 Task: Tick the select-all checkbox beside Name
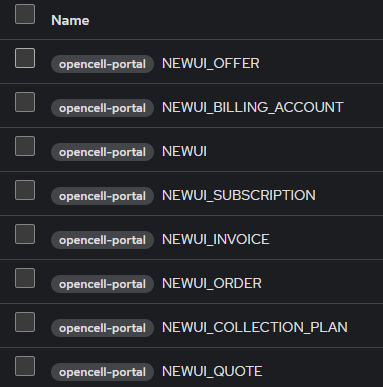pyautogui.click(x=25, y=14)
